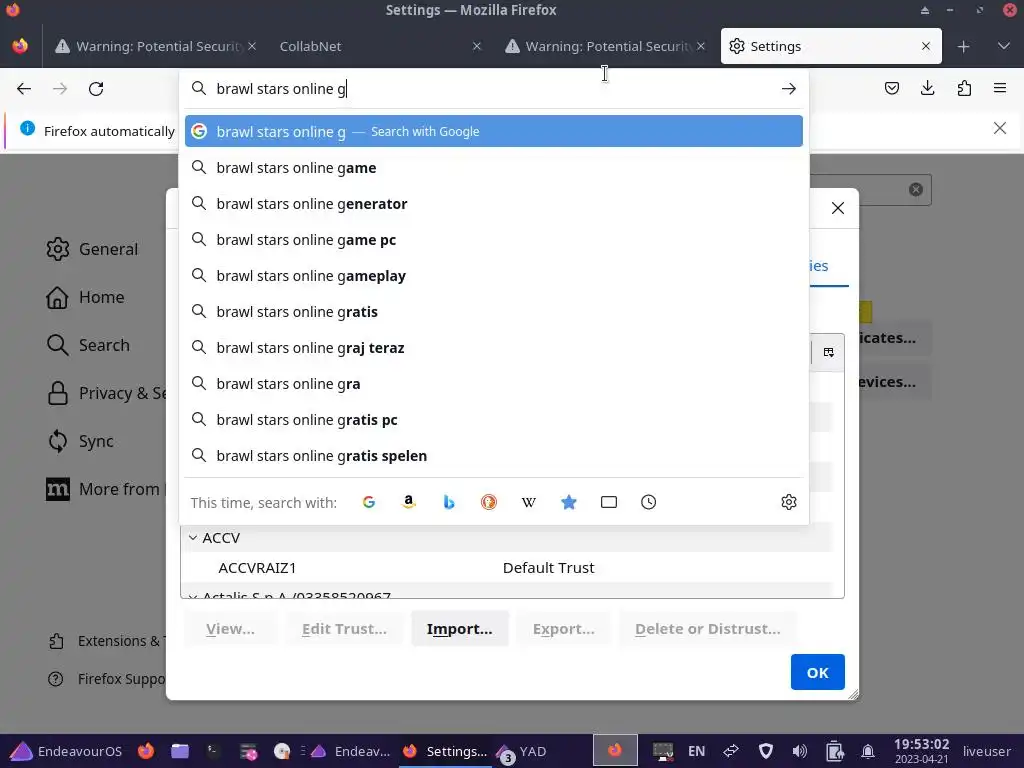Open the terminal icon in the taskbar

pyautogui.click(x=213, y=751)
